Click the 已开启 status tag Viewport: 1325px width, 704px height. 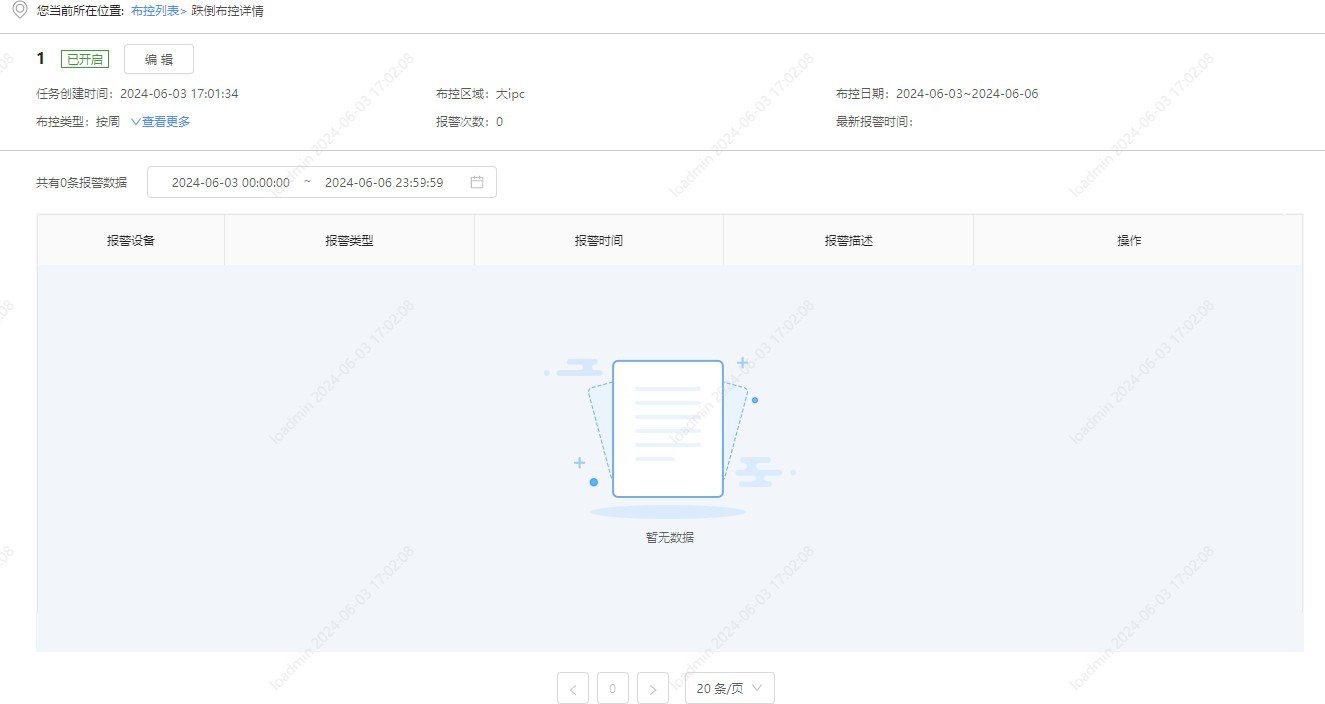click(85, 59)
